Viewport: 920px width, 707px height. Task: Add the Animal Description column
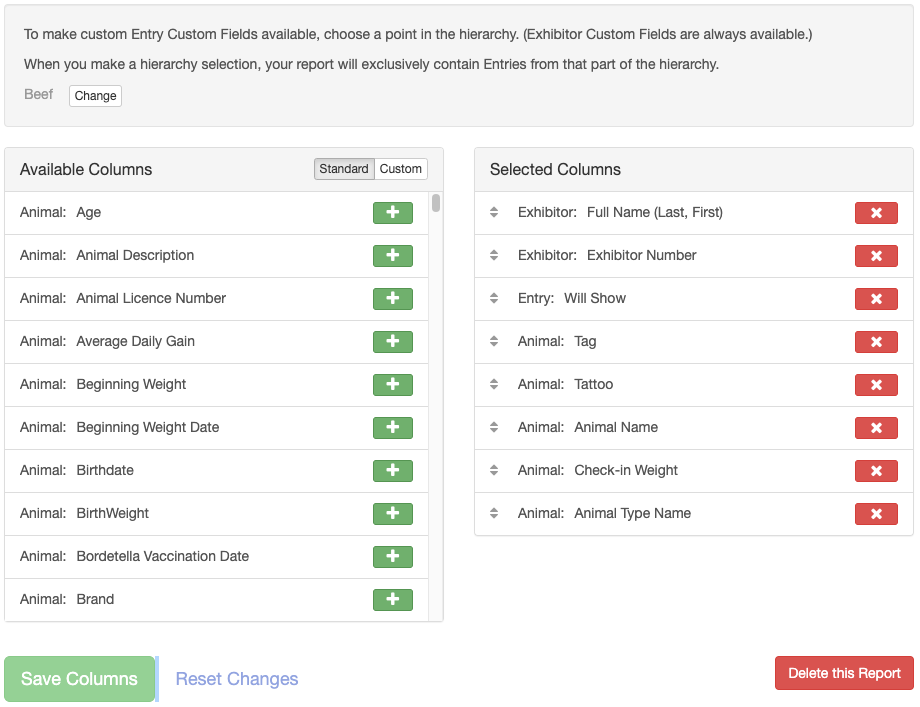click(x=394, y=255)
